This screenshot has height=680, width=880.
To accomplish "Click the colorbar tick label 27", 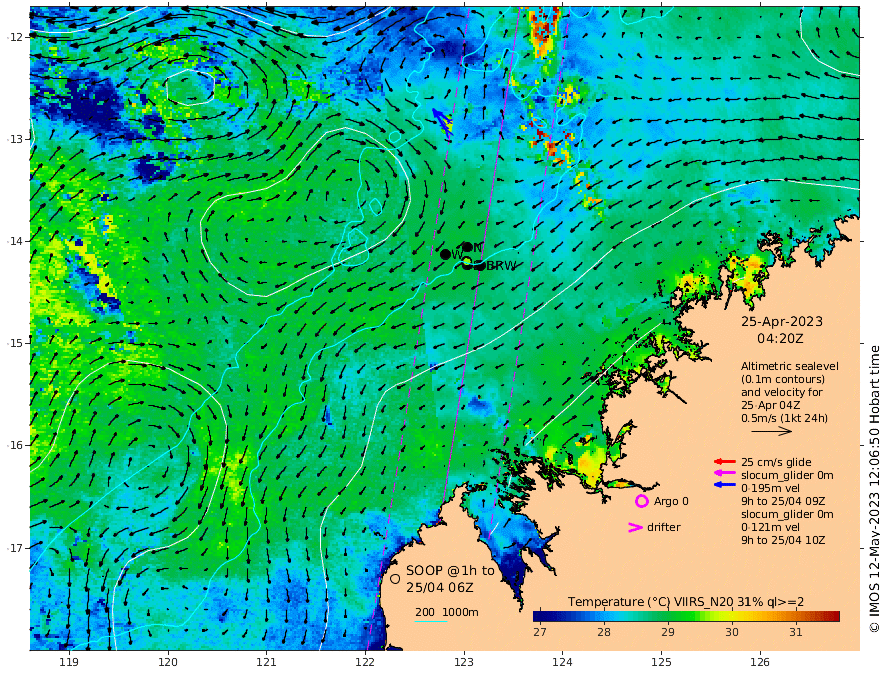I will click(x=539, y=632).
